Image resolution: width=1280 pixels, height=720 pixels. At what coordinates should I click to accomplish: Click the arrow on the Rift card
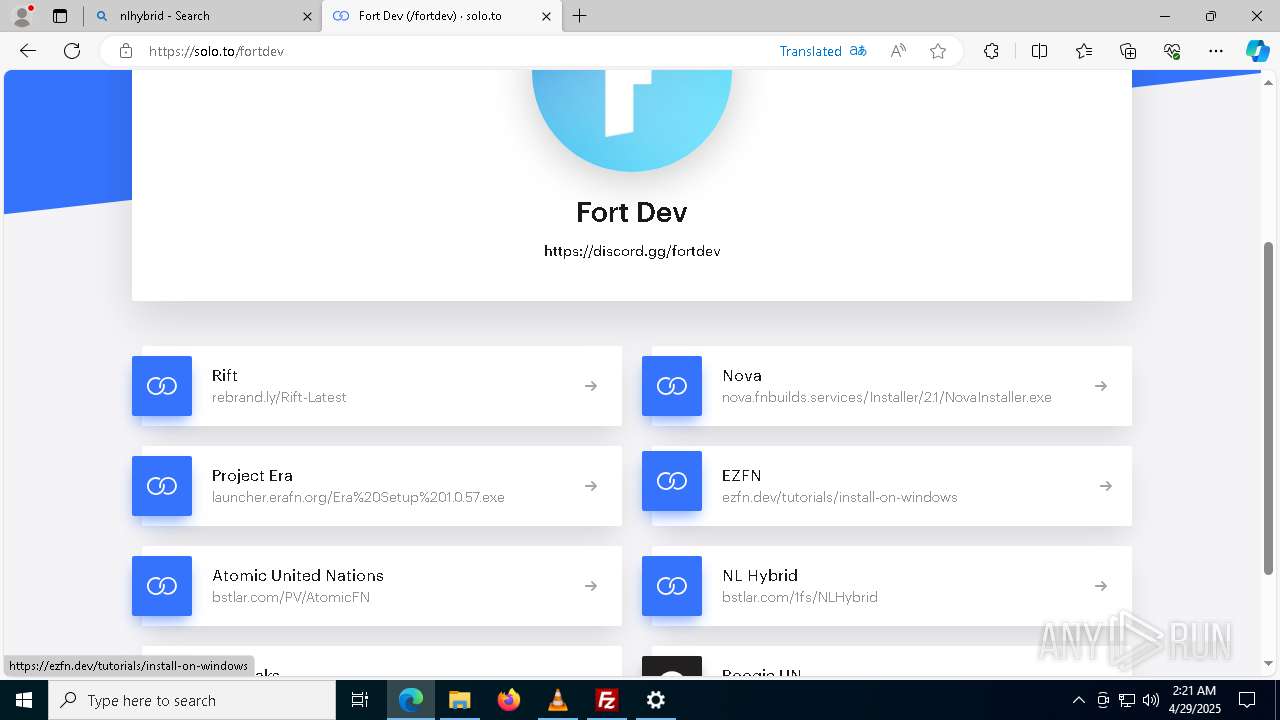click(591, 386)
